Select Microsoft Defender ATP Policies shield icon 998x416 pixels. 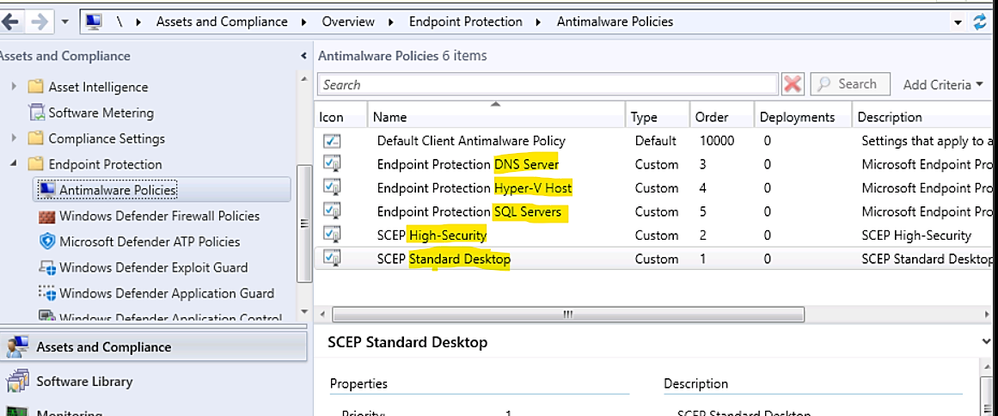(46, 242)
